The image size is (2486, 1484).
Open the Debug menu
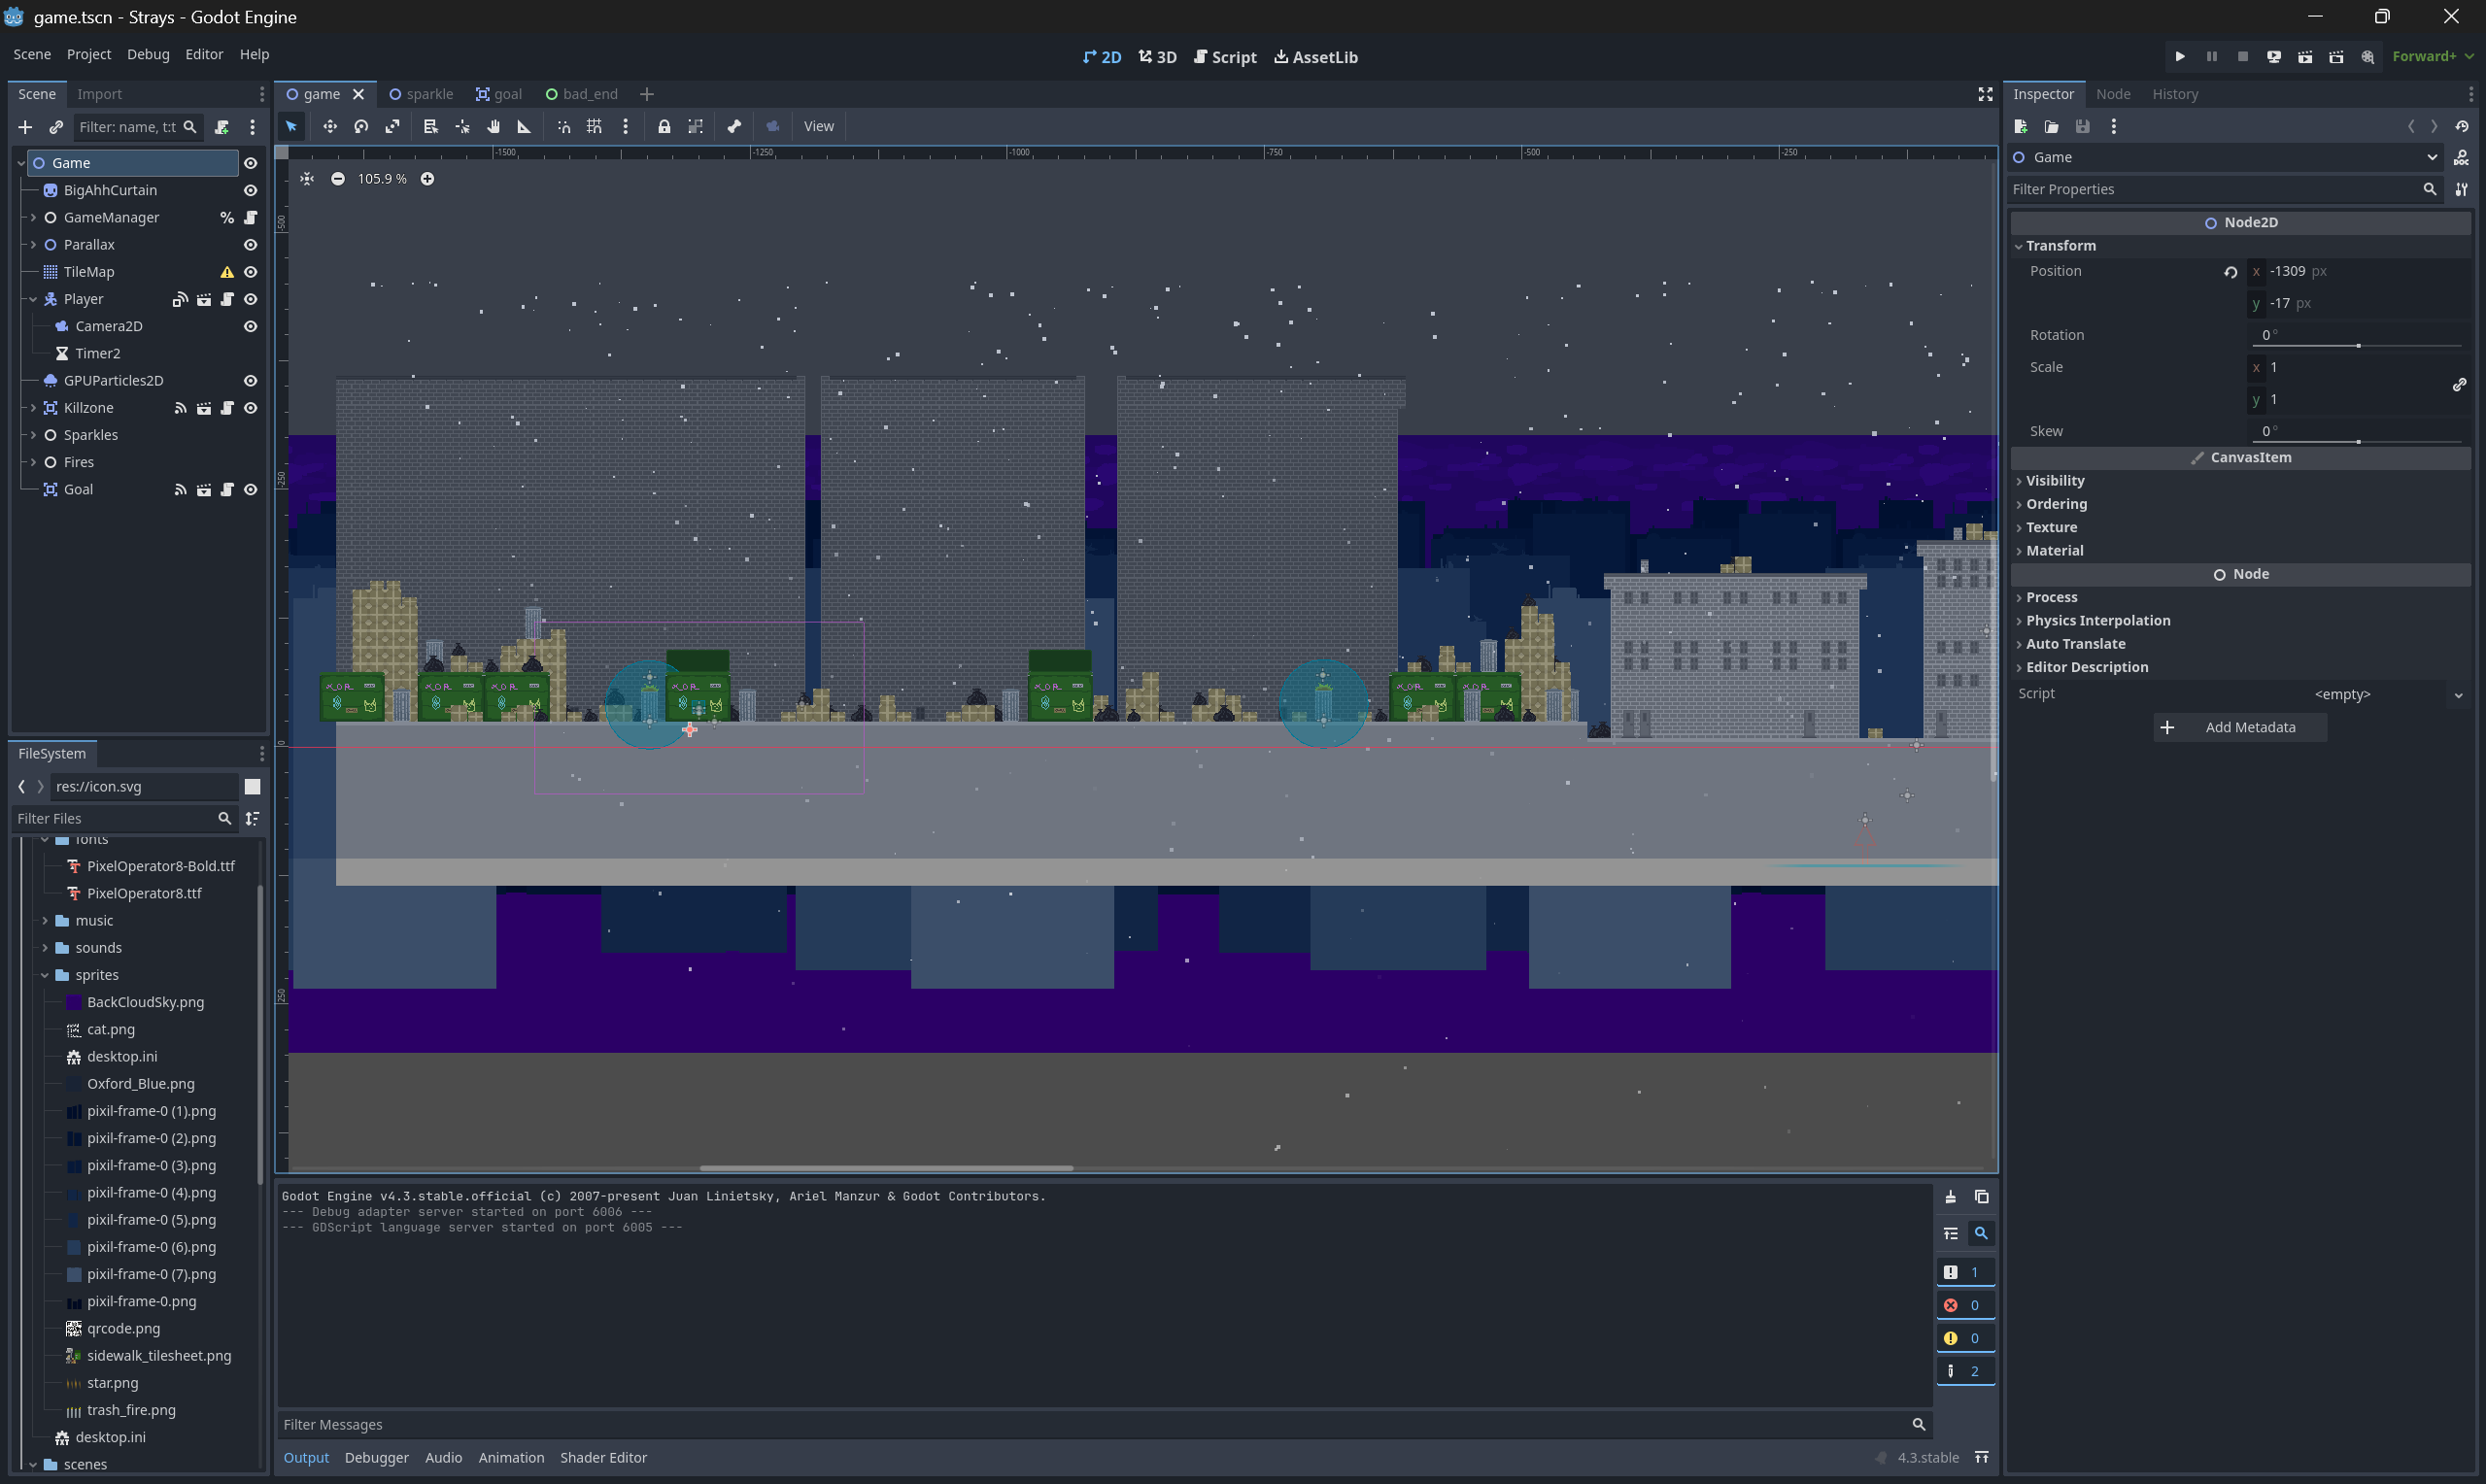point(148,54)
